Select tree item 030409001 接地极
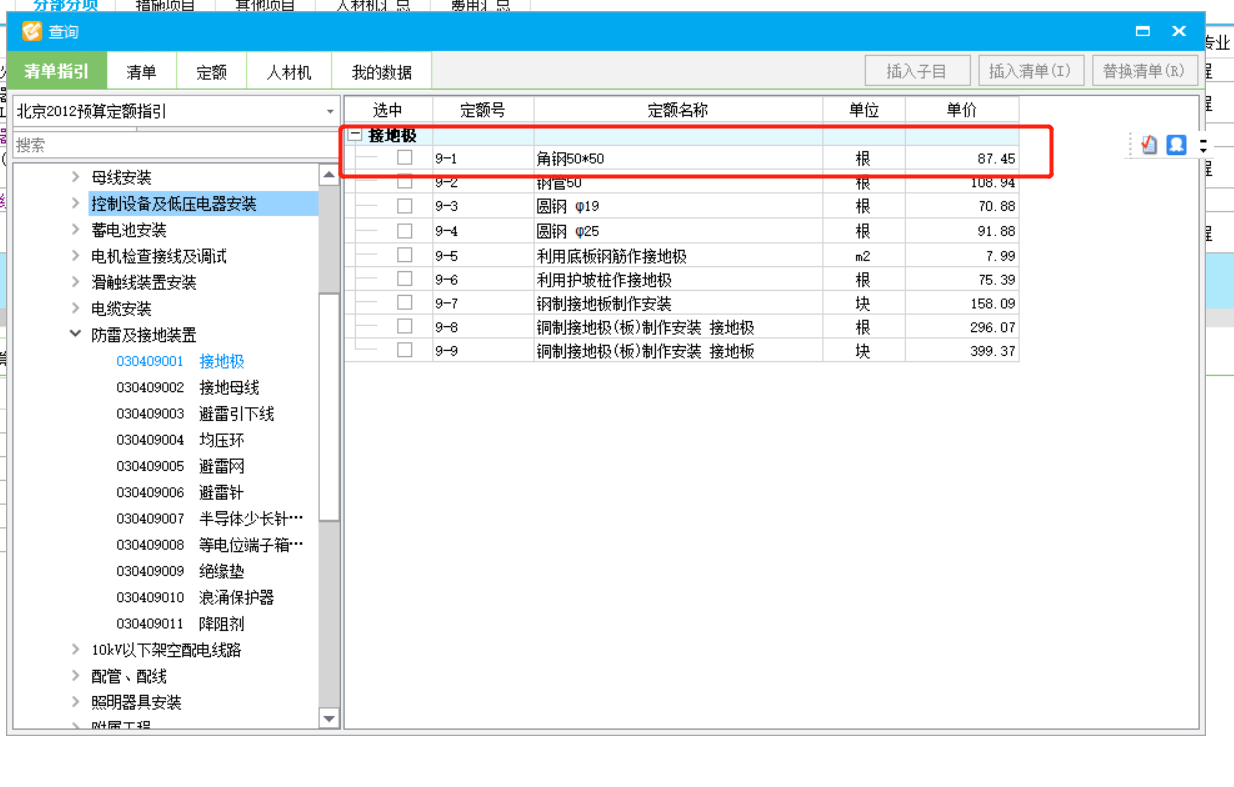 [x=180, y=361]
